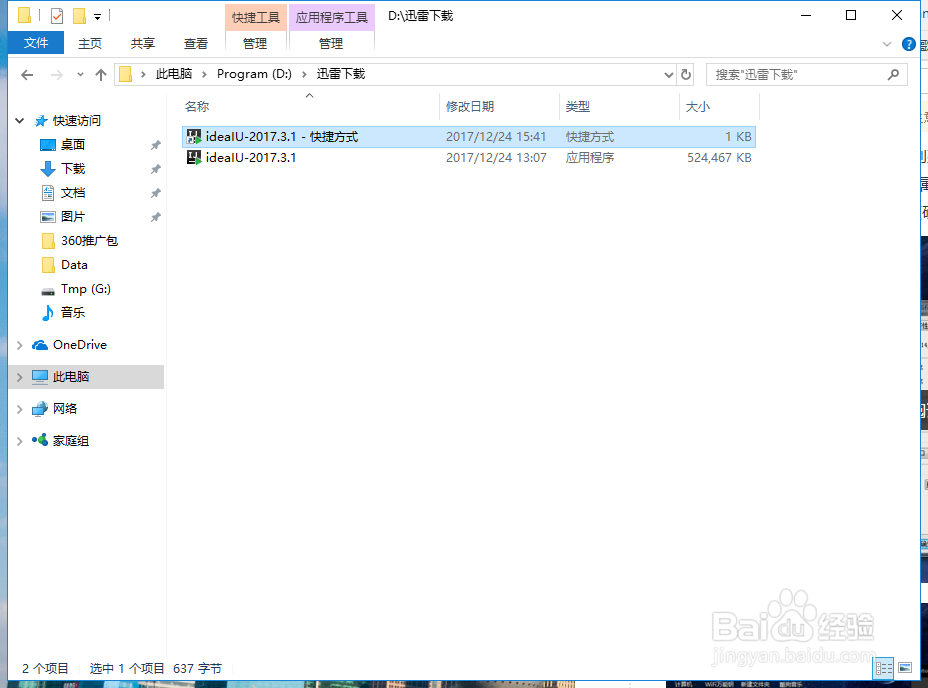928x688 pixels.
Task: Collapse the 快速访问 section chevron
Action: 19,120
